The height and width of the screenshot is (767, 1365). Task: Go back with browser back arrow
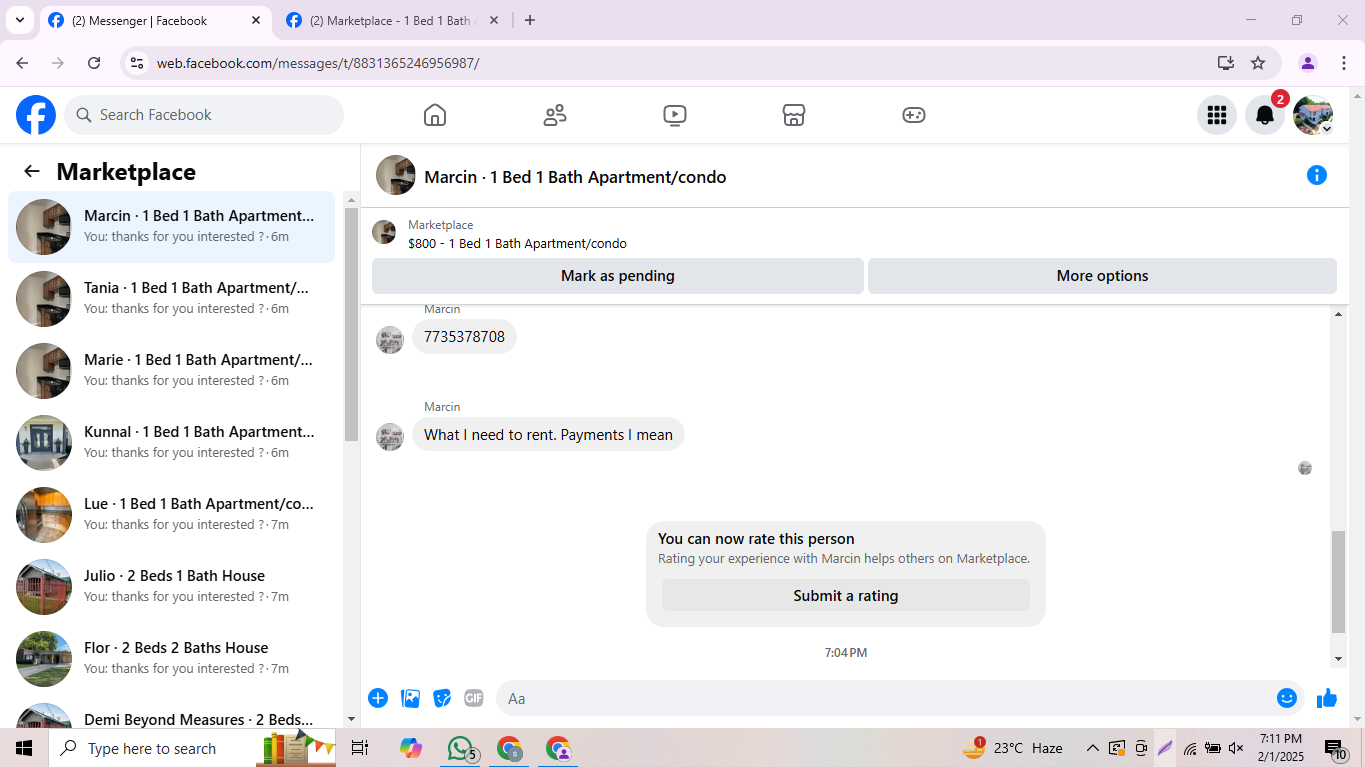(x=22, y=63)
